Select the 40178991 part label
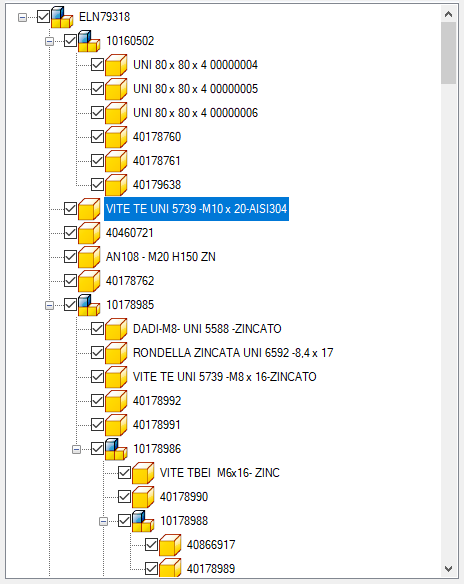Viewport: 464px width, 584px height. pyautogui.click(x=157, y=425)
